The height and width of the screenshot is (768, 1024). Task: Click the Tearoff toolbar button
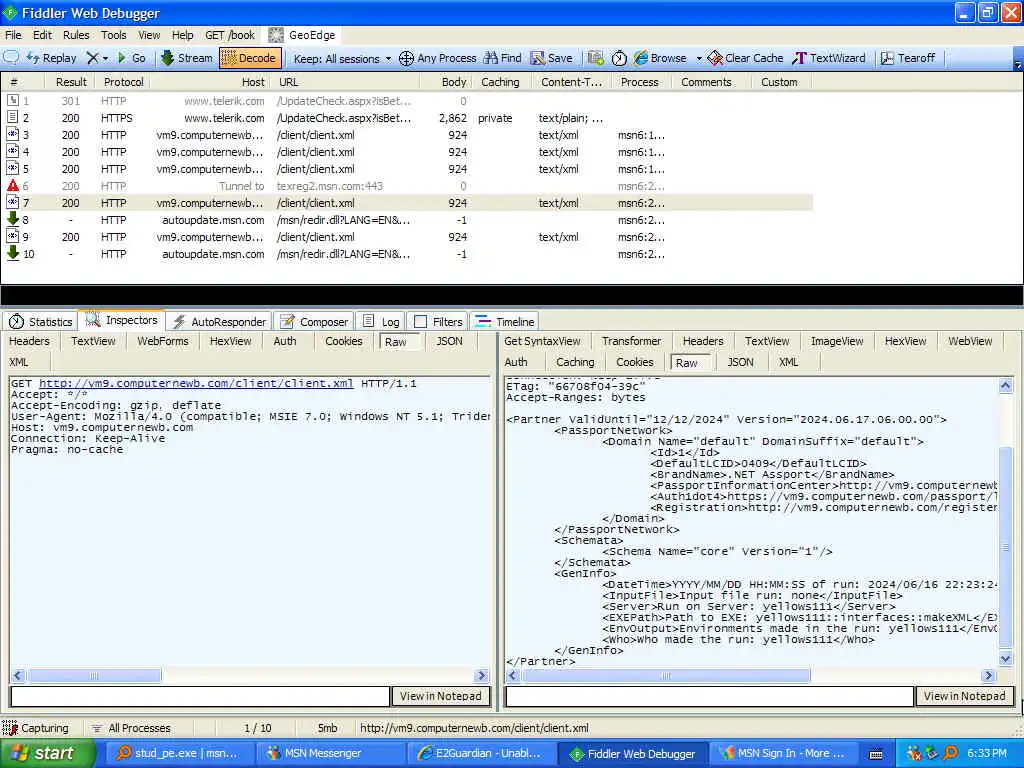pos(908,58)
